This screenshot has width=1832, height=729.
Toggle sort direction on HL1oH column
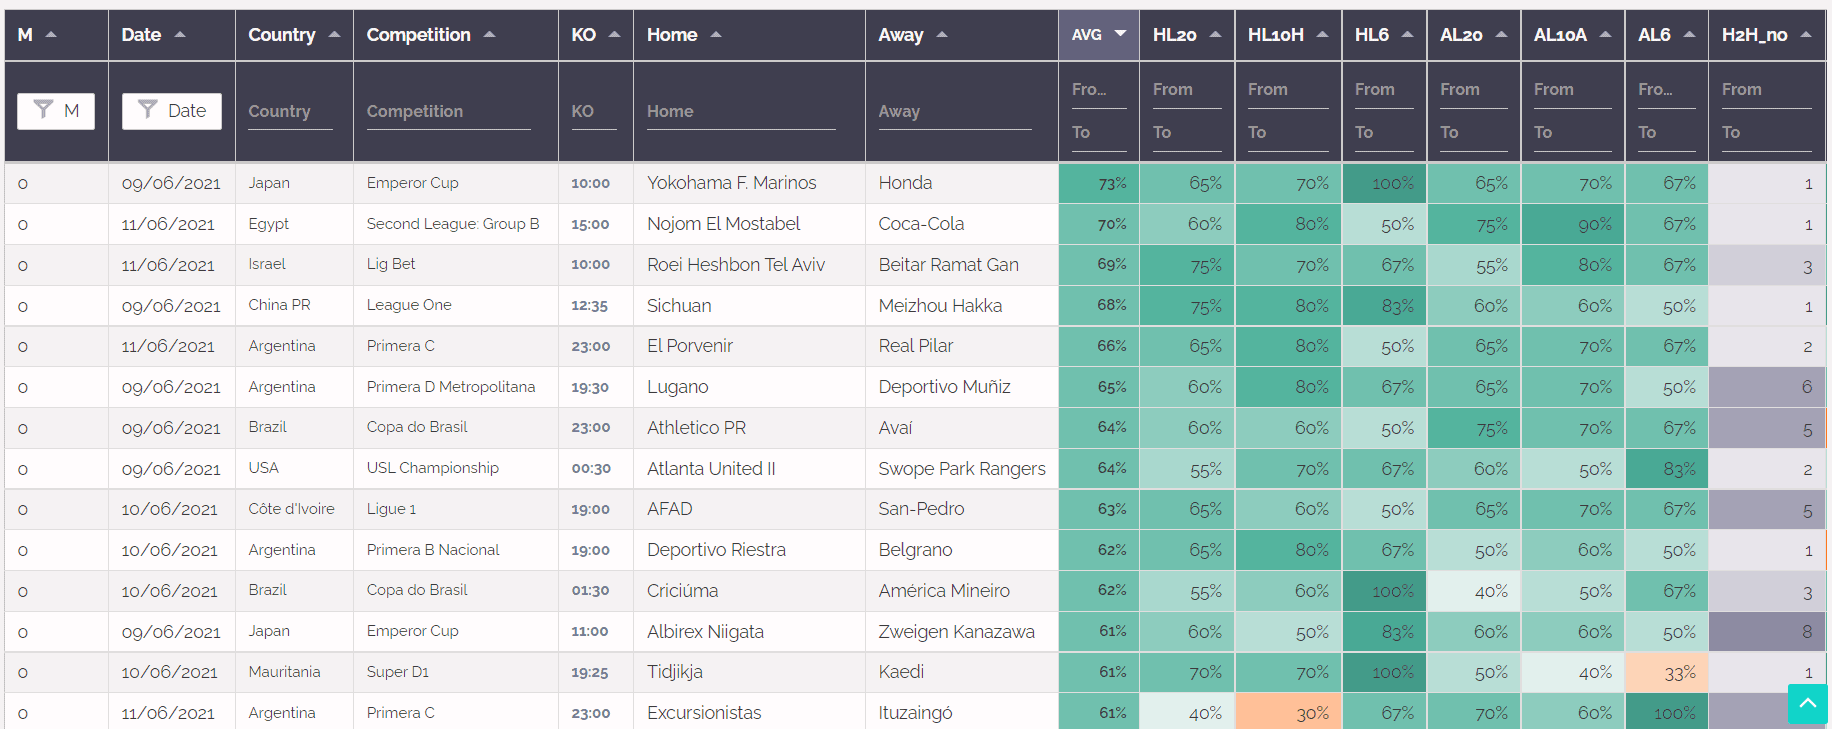[1325, 33]
